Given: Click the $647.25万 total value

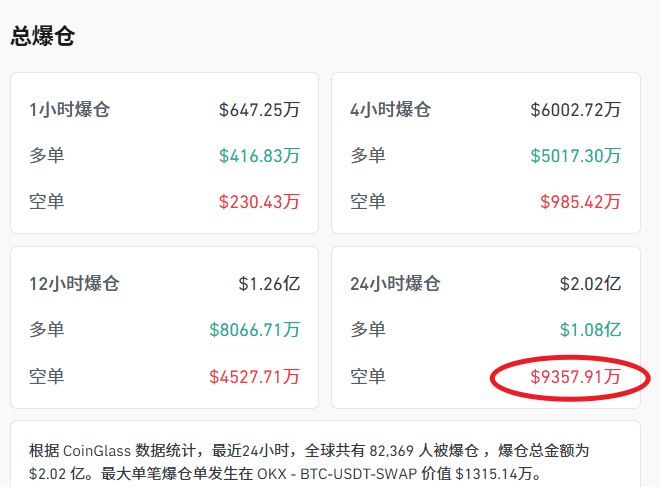Looking at the screenshot, I should click(x=259, y=110).
